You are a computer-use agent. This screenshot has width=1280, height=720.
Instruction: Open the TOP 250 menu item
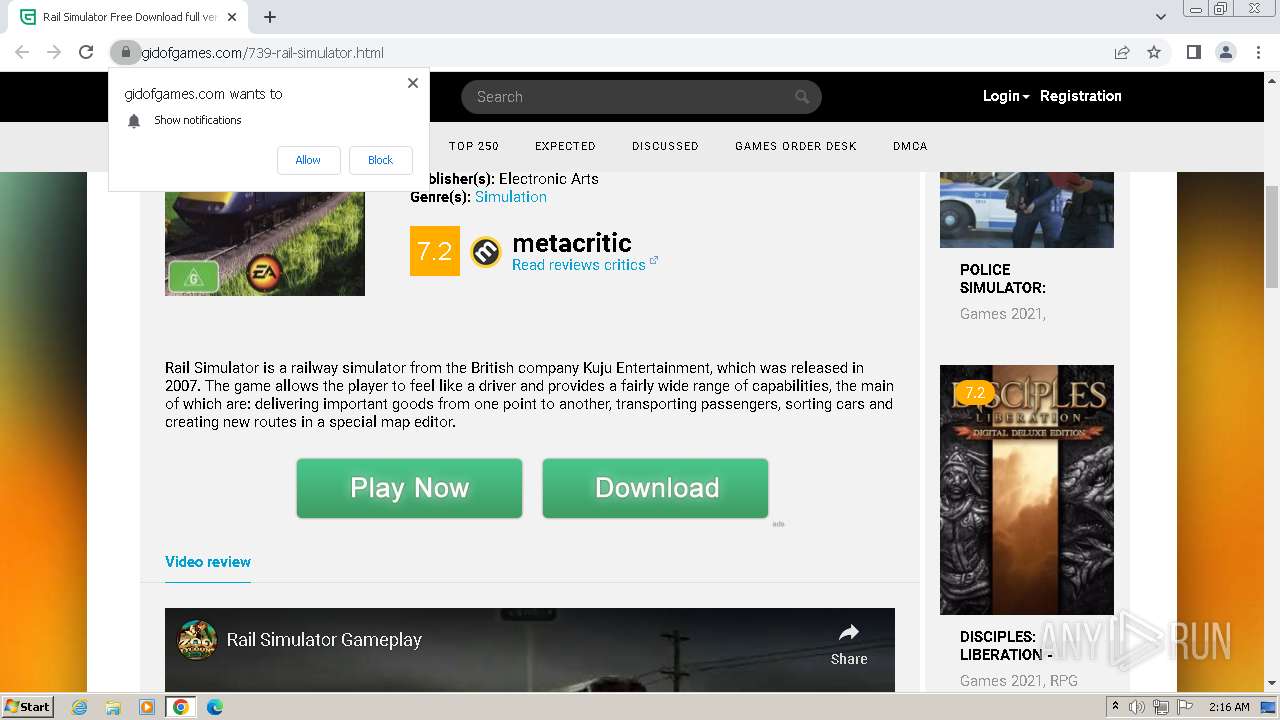click(474, 146)
